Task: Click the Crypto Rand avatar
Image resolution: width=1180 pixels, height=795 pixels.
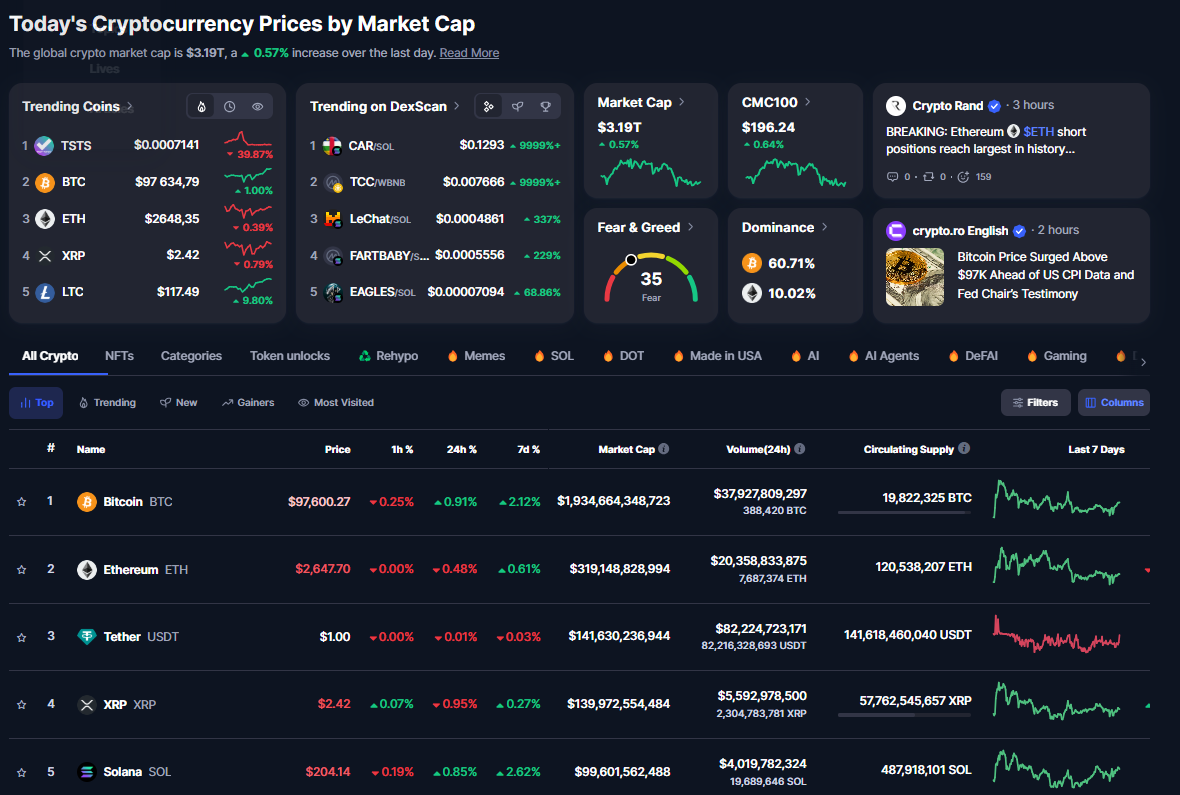Action: pyautogui.click(x=896, y=105)
